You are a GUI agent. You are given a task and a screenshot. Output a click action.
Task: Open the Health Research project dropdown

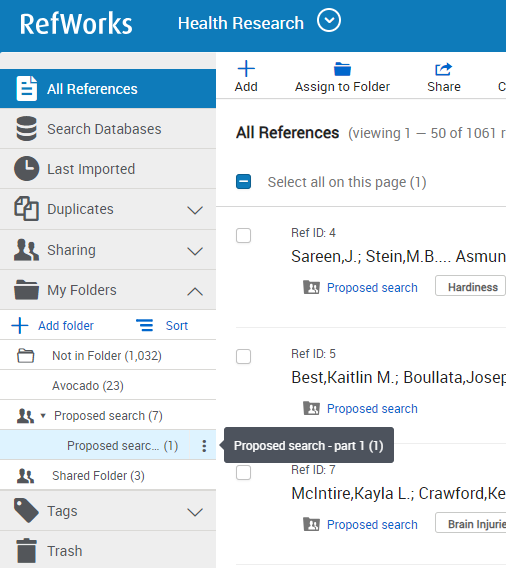[329, 20]
